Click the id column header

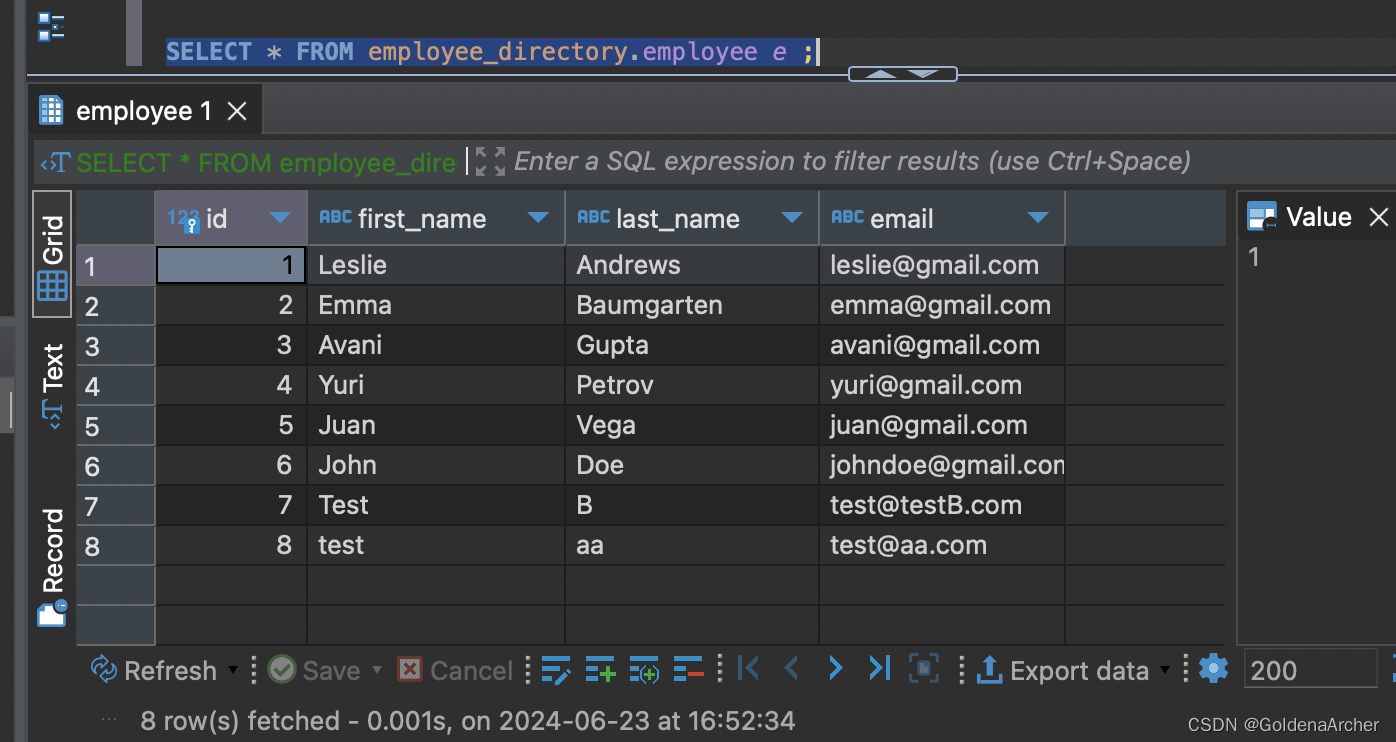tap(231, 218)
